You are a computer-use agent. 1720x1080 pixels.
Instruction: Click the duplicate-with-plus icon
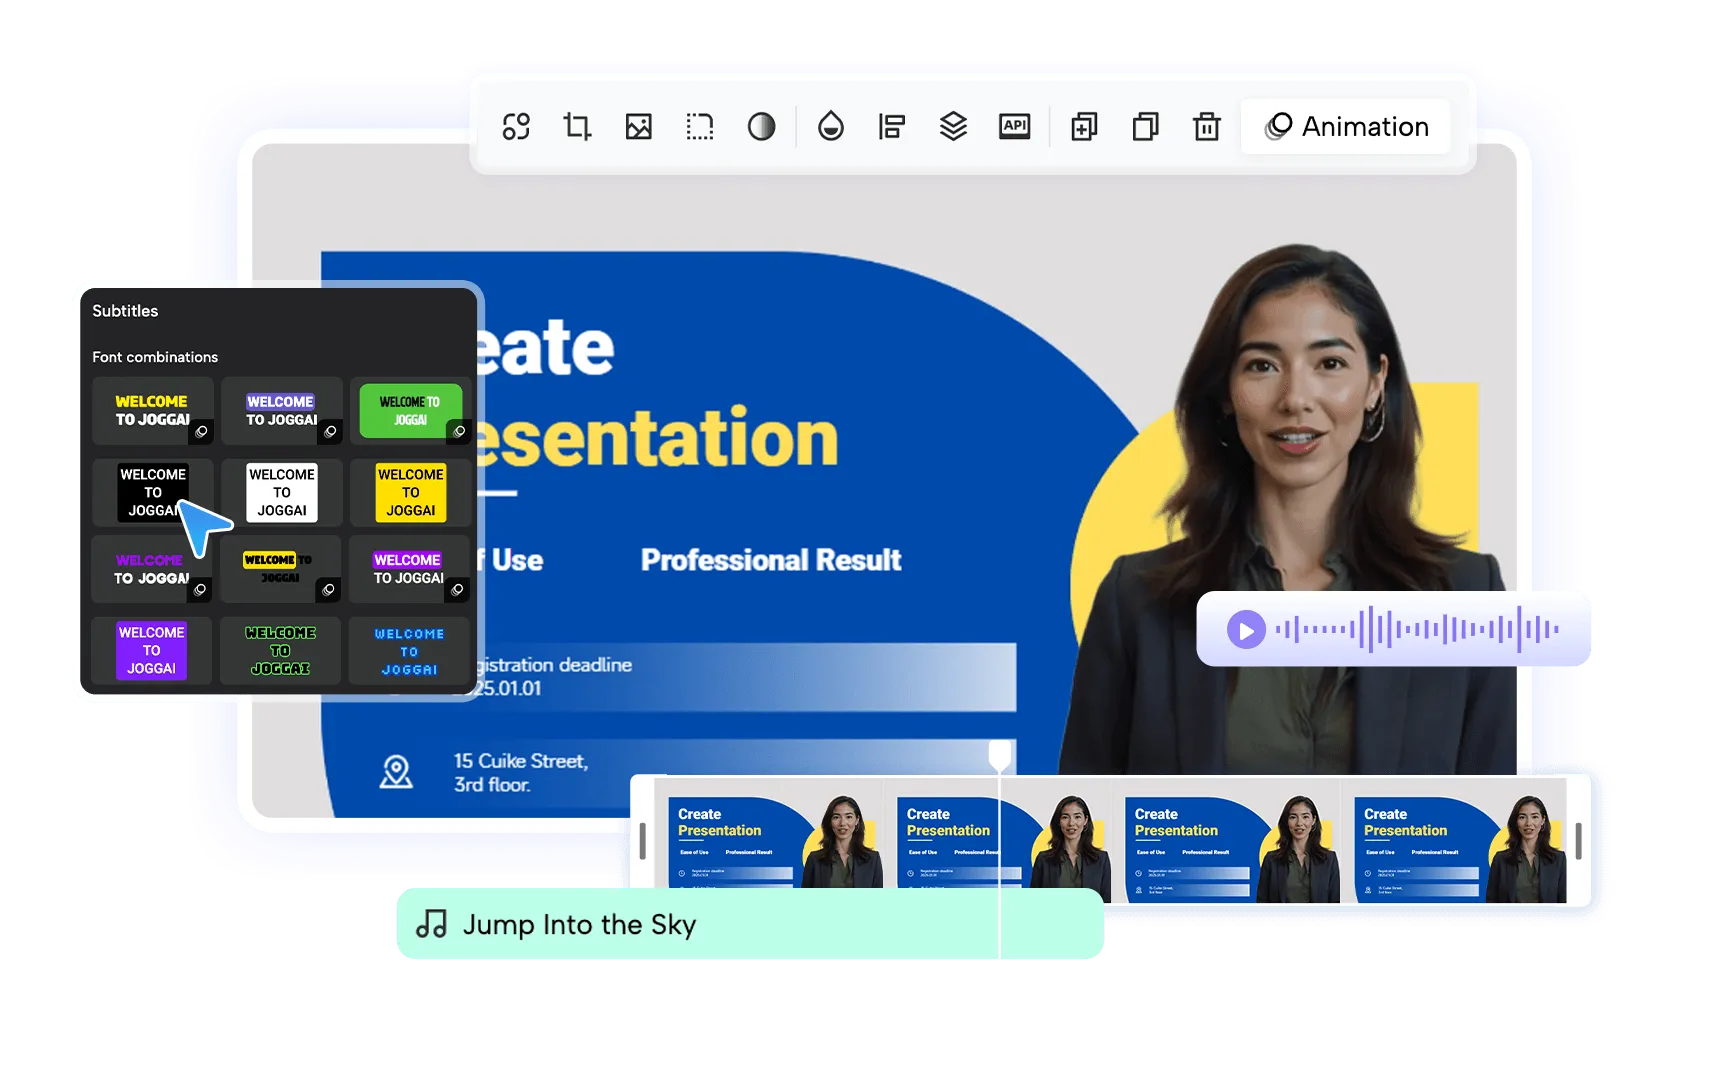point(1084,127)
